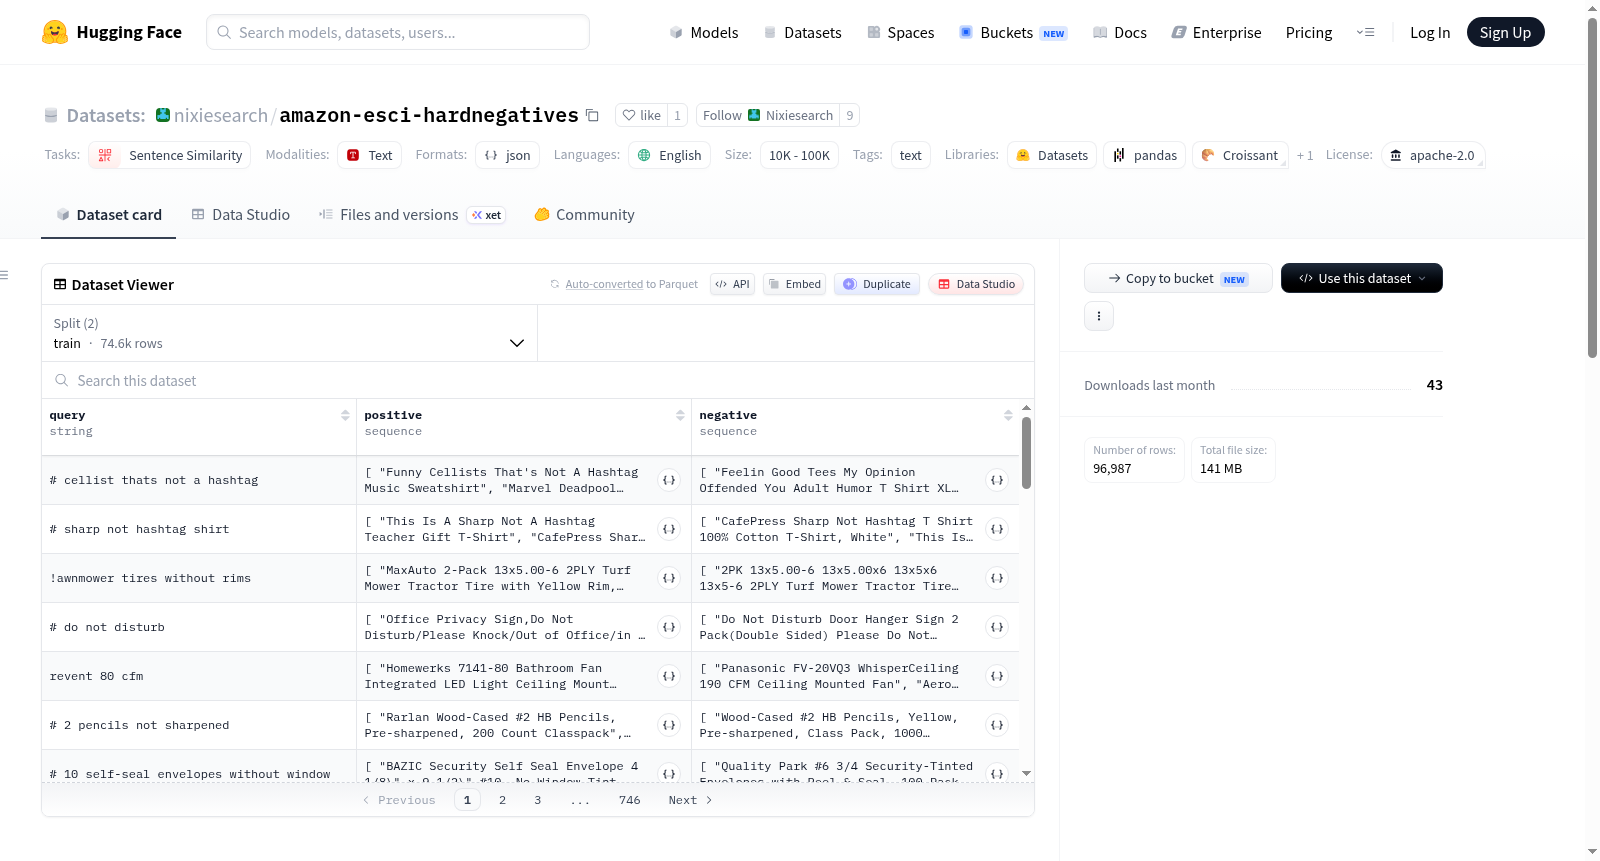Open the three-dot more options button
The image size is (1600, 861).
click(1099, 316)
